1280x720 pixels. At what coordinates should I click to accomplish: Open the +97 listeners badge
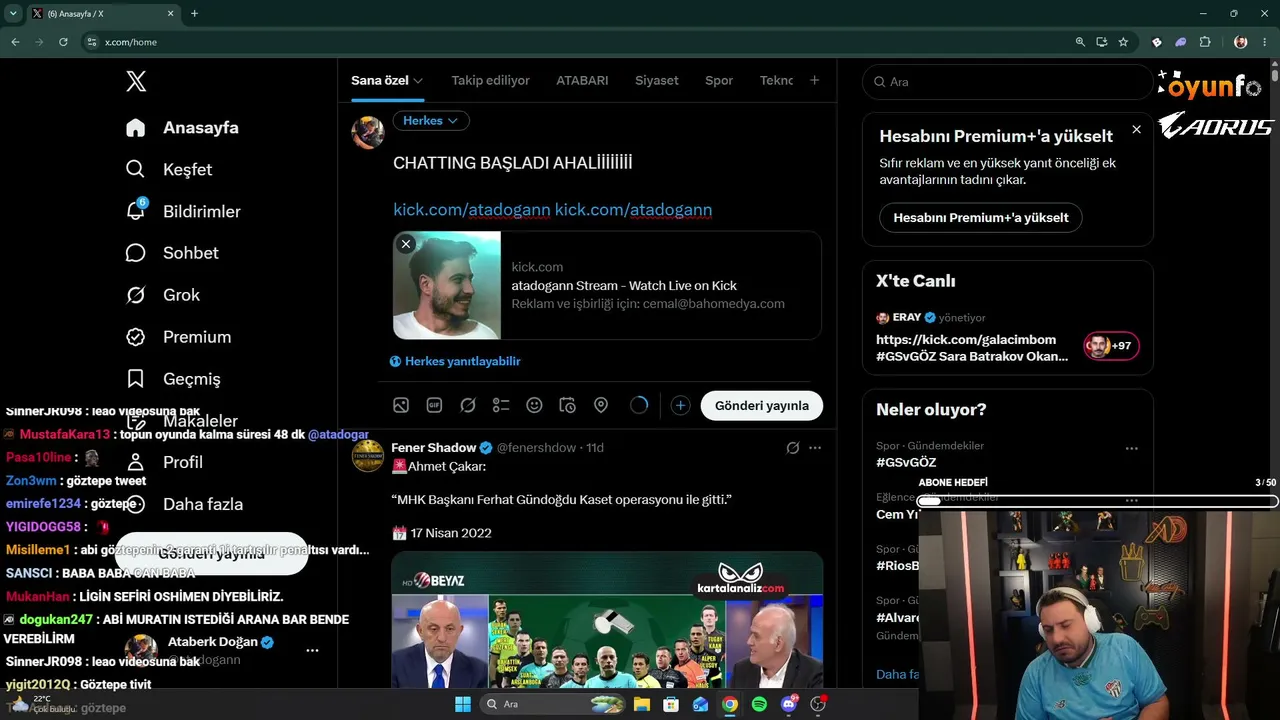coord(1112,346)
